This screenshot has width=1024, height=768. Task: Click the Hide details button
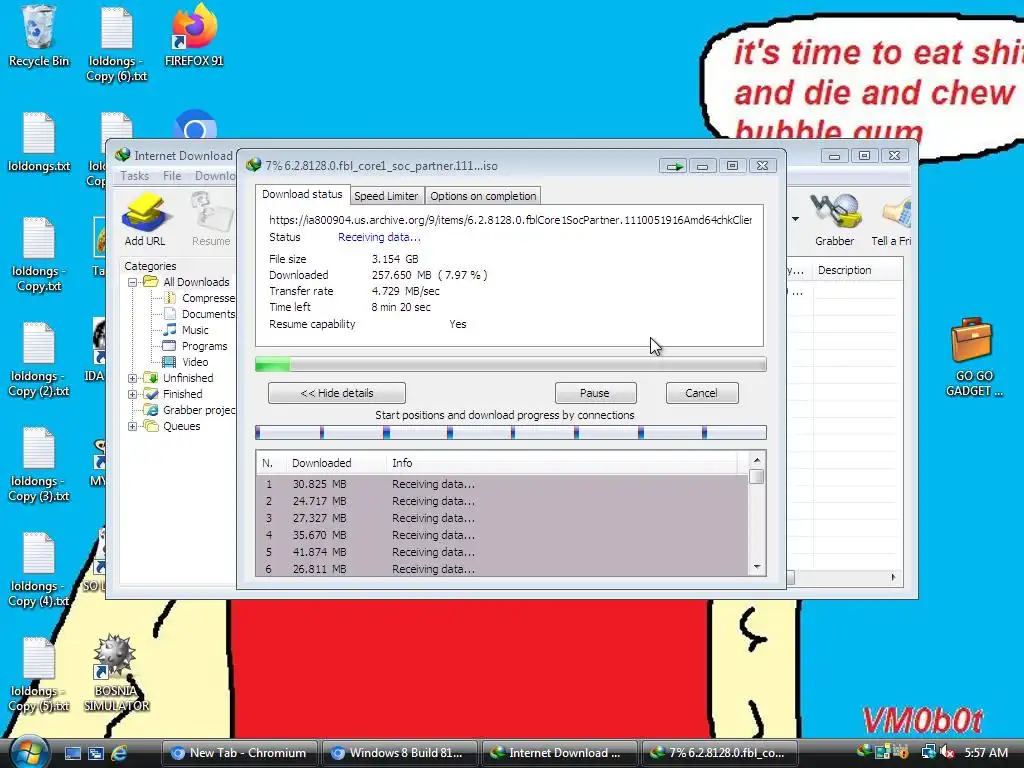click(x=337, y=393)
